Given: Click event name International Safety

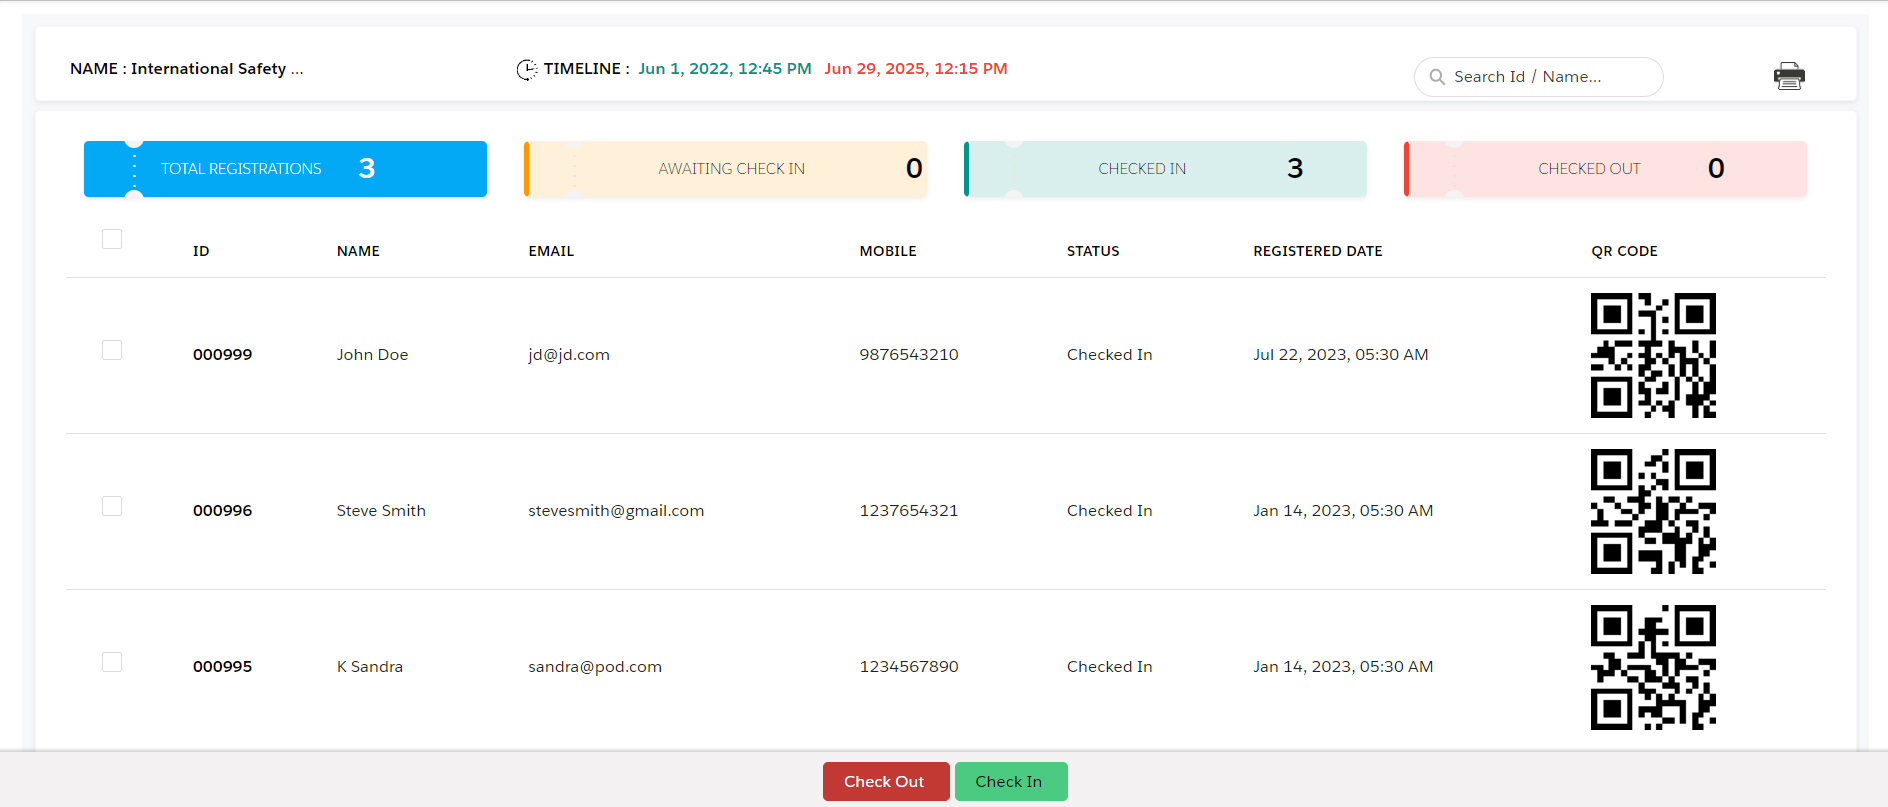Looking at the screenshot, I should [x=217, y=69].
